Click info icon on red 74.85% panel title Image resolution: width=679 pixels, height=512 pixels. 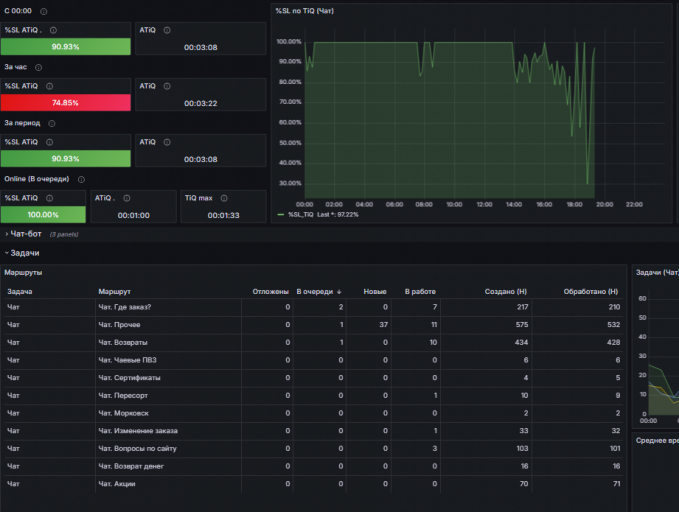50,86
